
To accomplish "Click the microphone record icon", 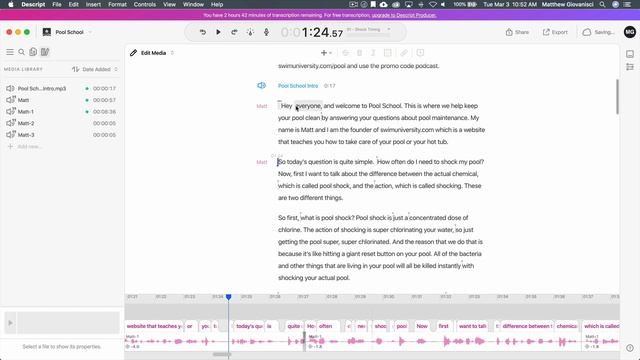I will click(267, 32).
